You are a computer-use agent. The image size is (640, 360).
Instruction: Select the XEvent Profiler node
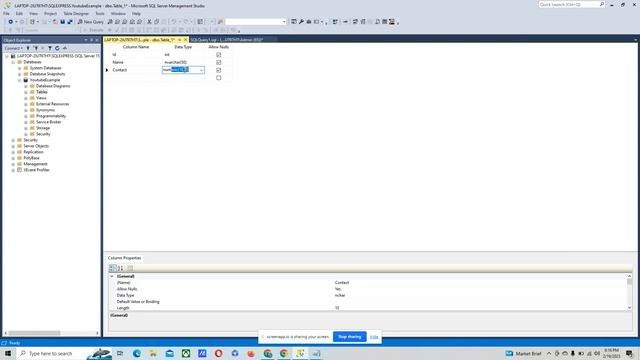(x=36, y=170)
